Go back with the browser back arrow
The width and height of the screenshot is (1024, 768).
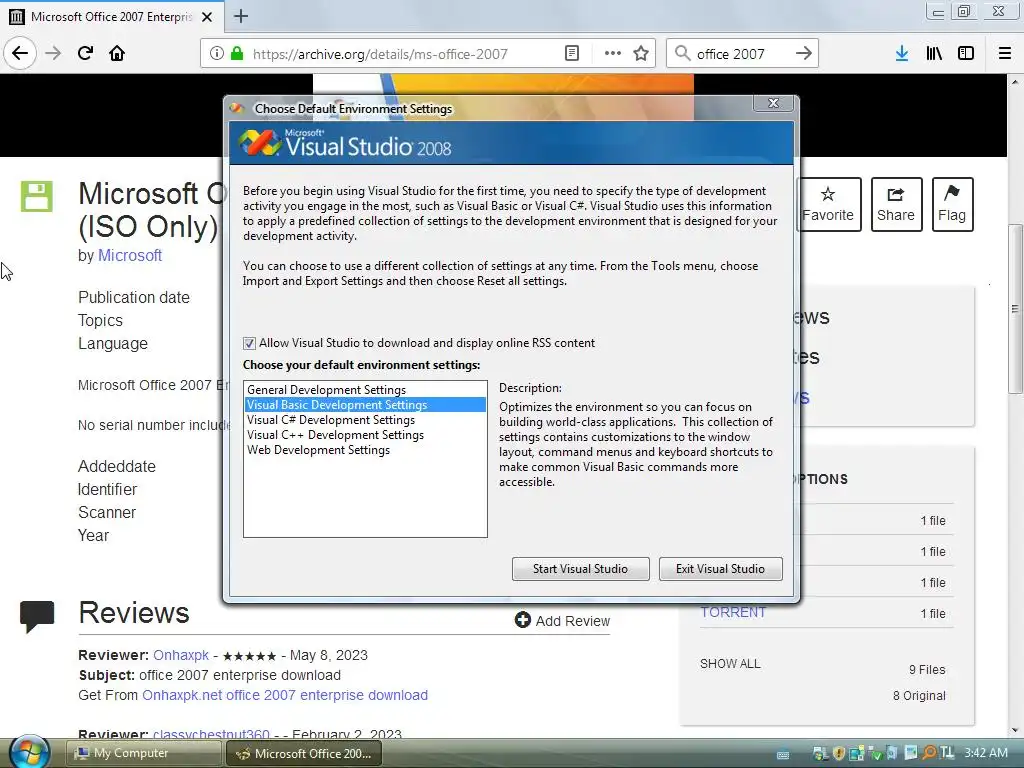tap(20, 53)
